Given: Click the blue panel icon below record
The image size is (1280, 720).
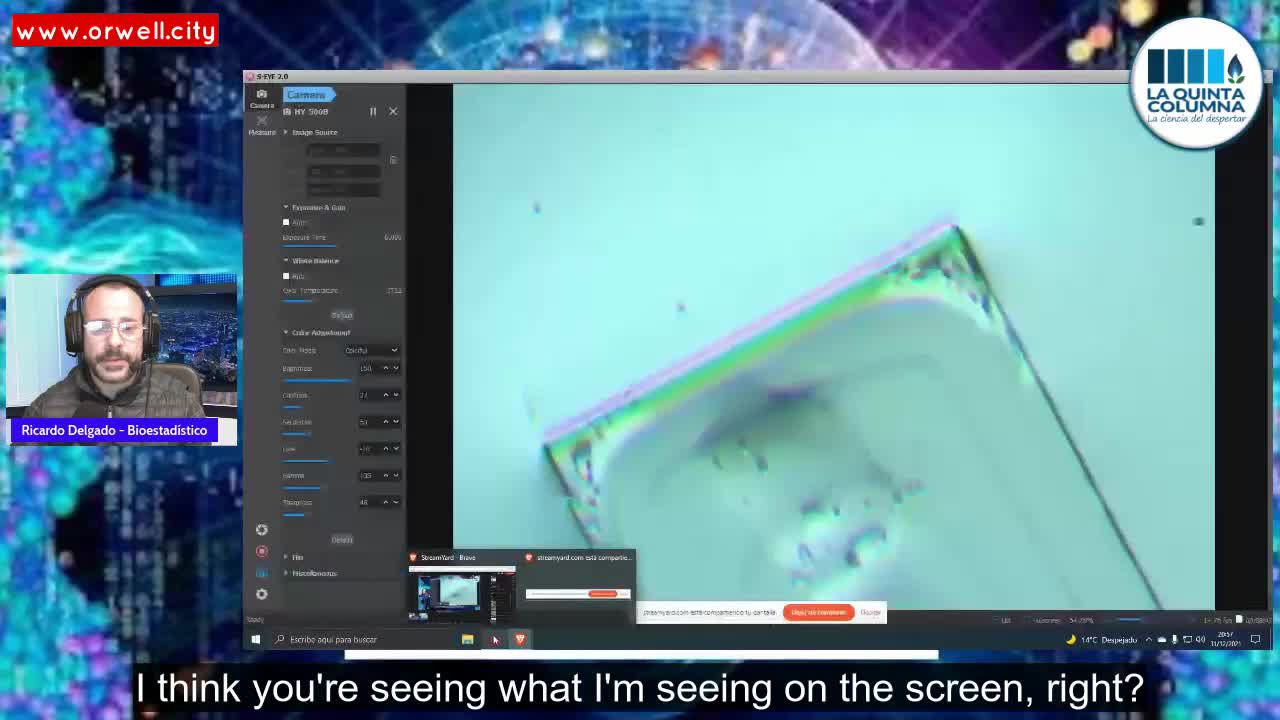Looking at the screenshot, I should pyautogui.click(x=261, y=572).
